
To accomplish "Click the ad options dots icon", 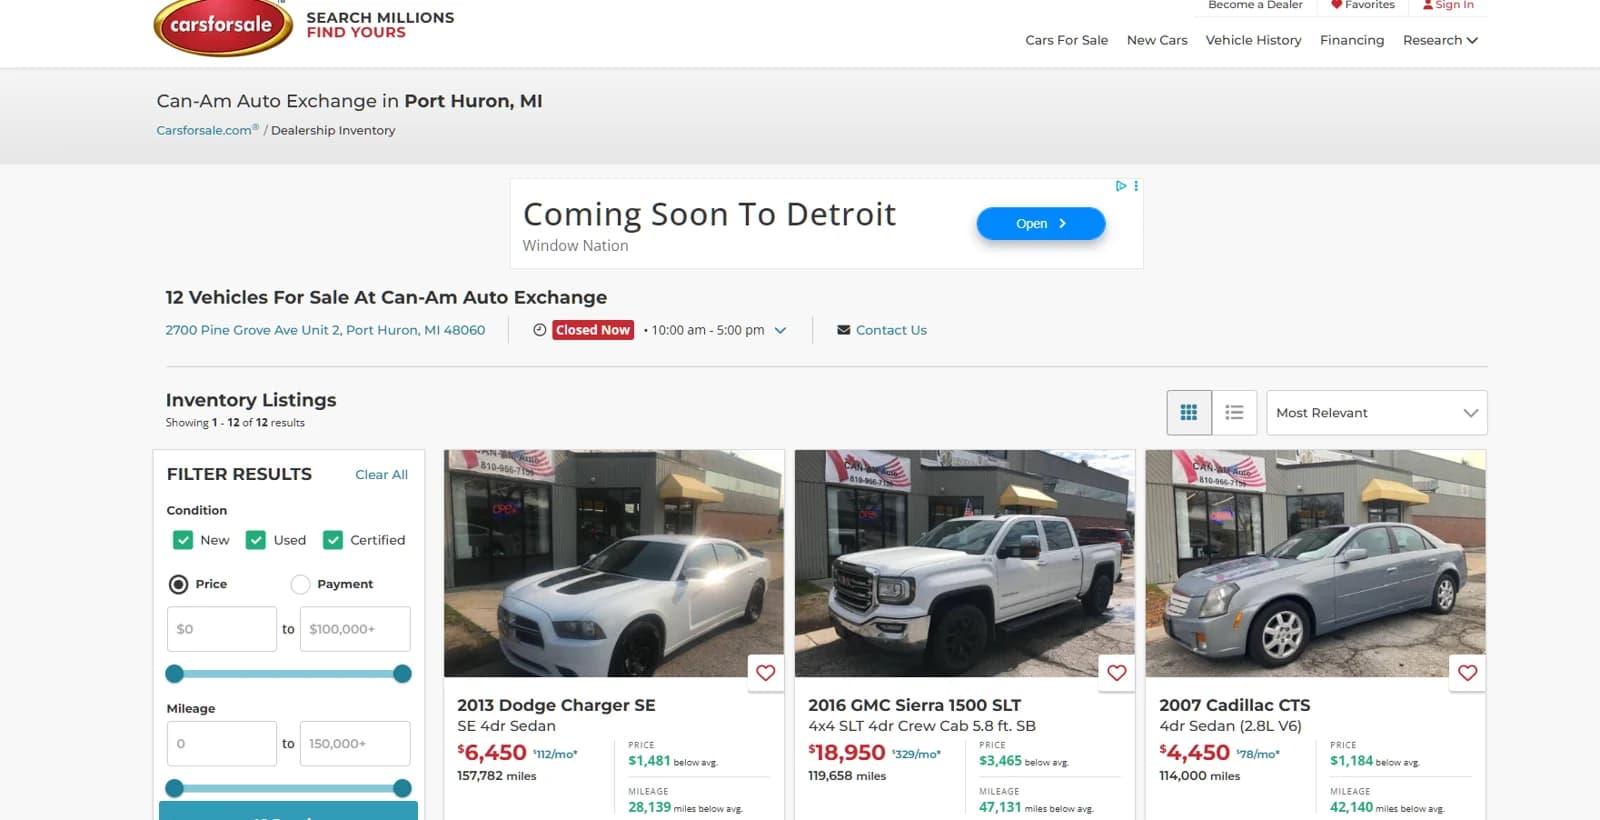I will coord(1136,186).
